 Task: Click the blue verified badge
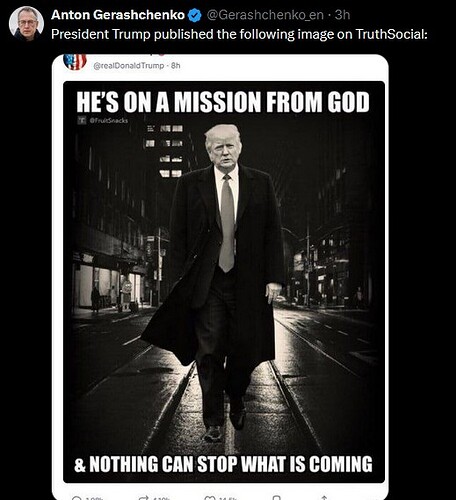(195, 15)
